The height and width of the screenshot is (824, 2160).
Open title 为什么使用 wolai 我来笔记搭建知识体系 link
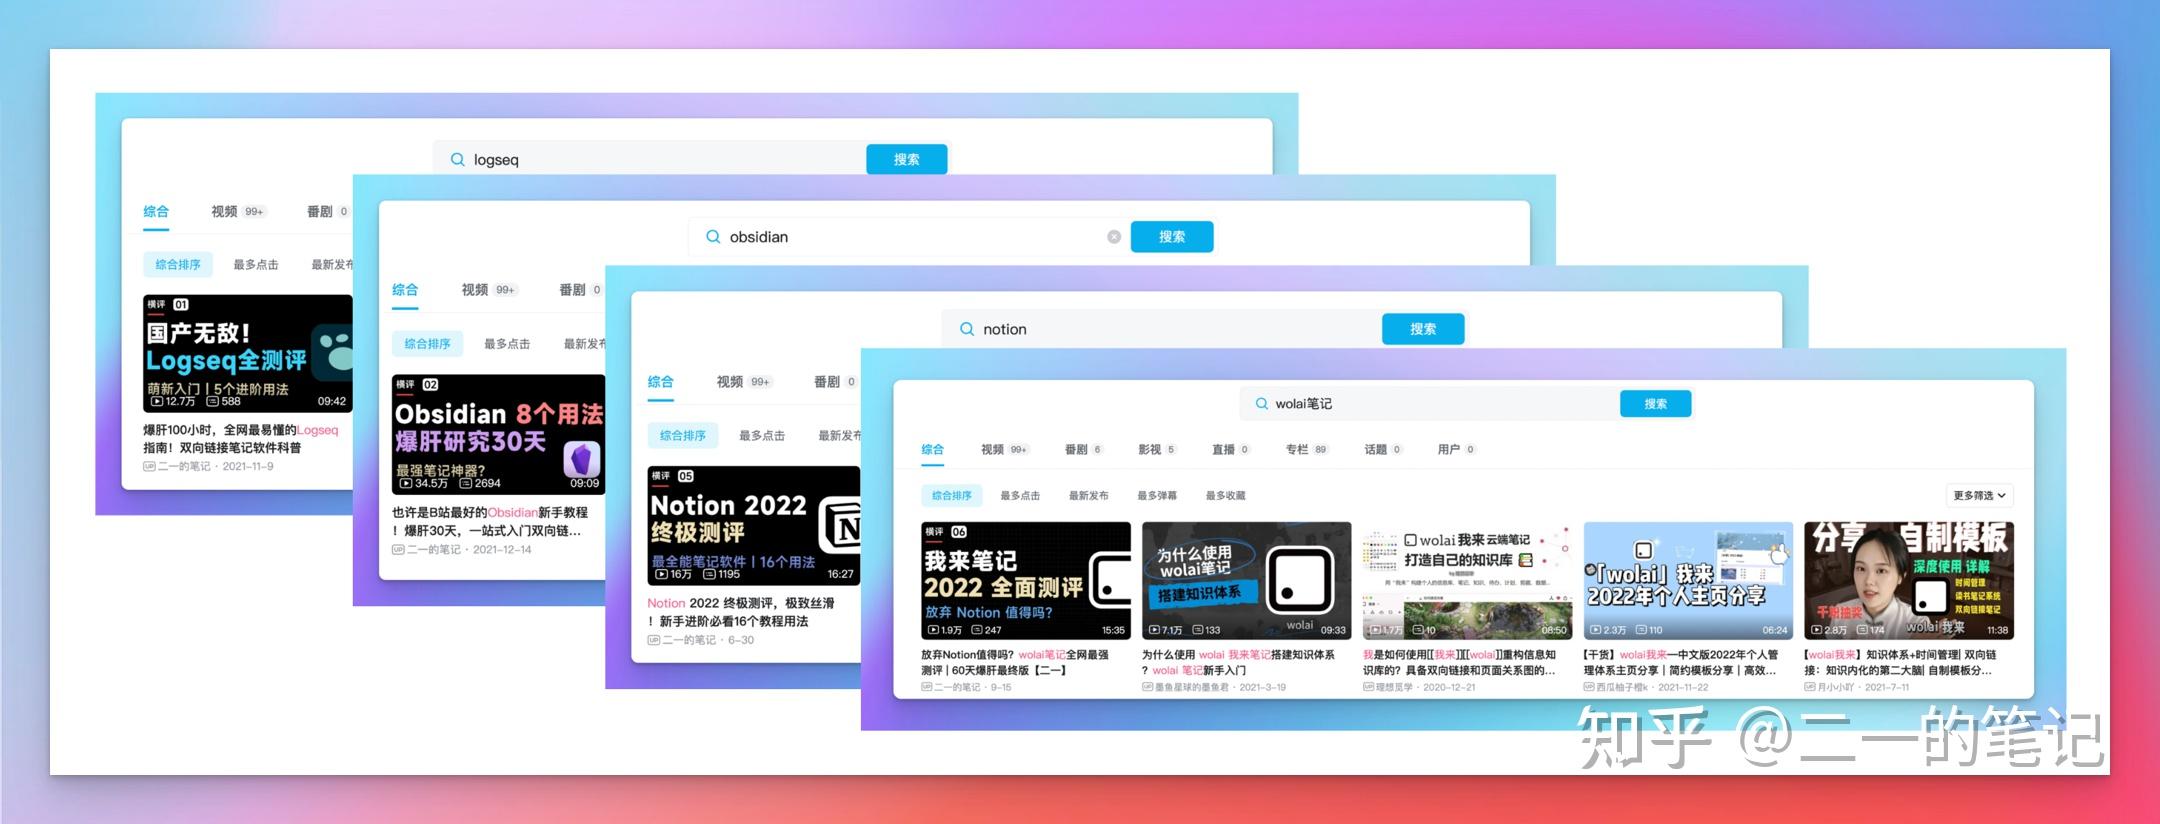(1239, 663)
